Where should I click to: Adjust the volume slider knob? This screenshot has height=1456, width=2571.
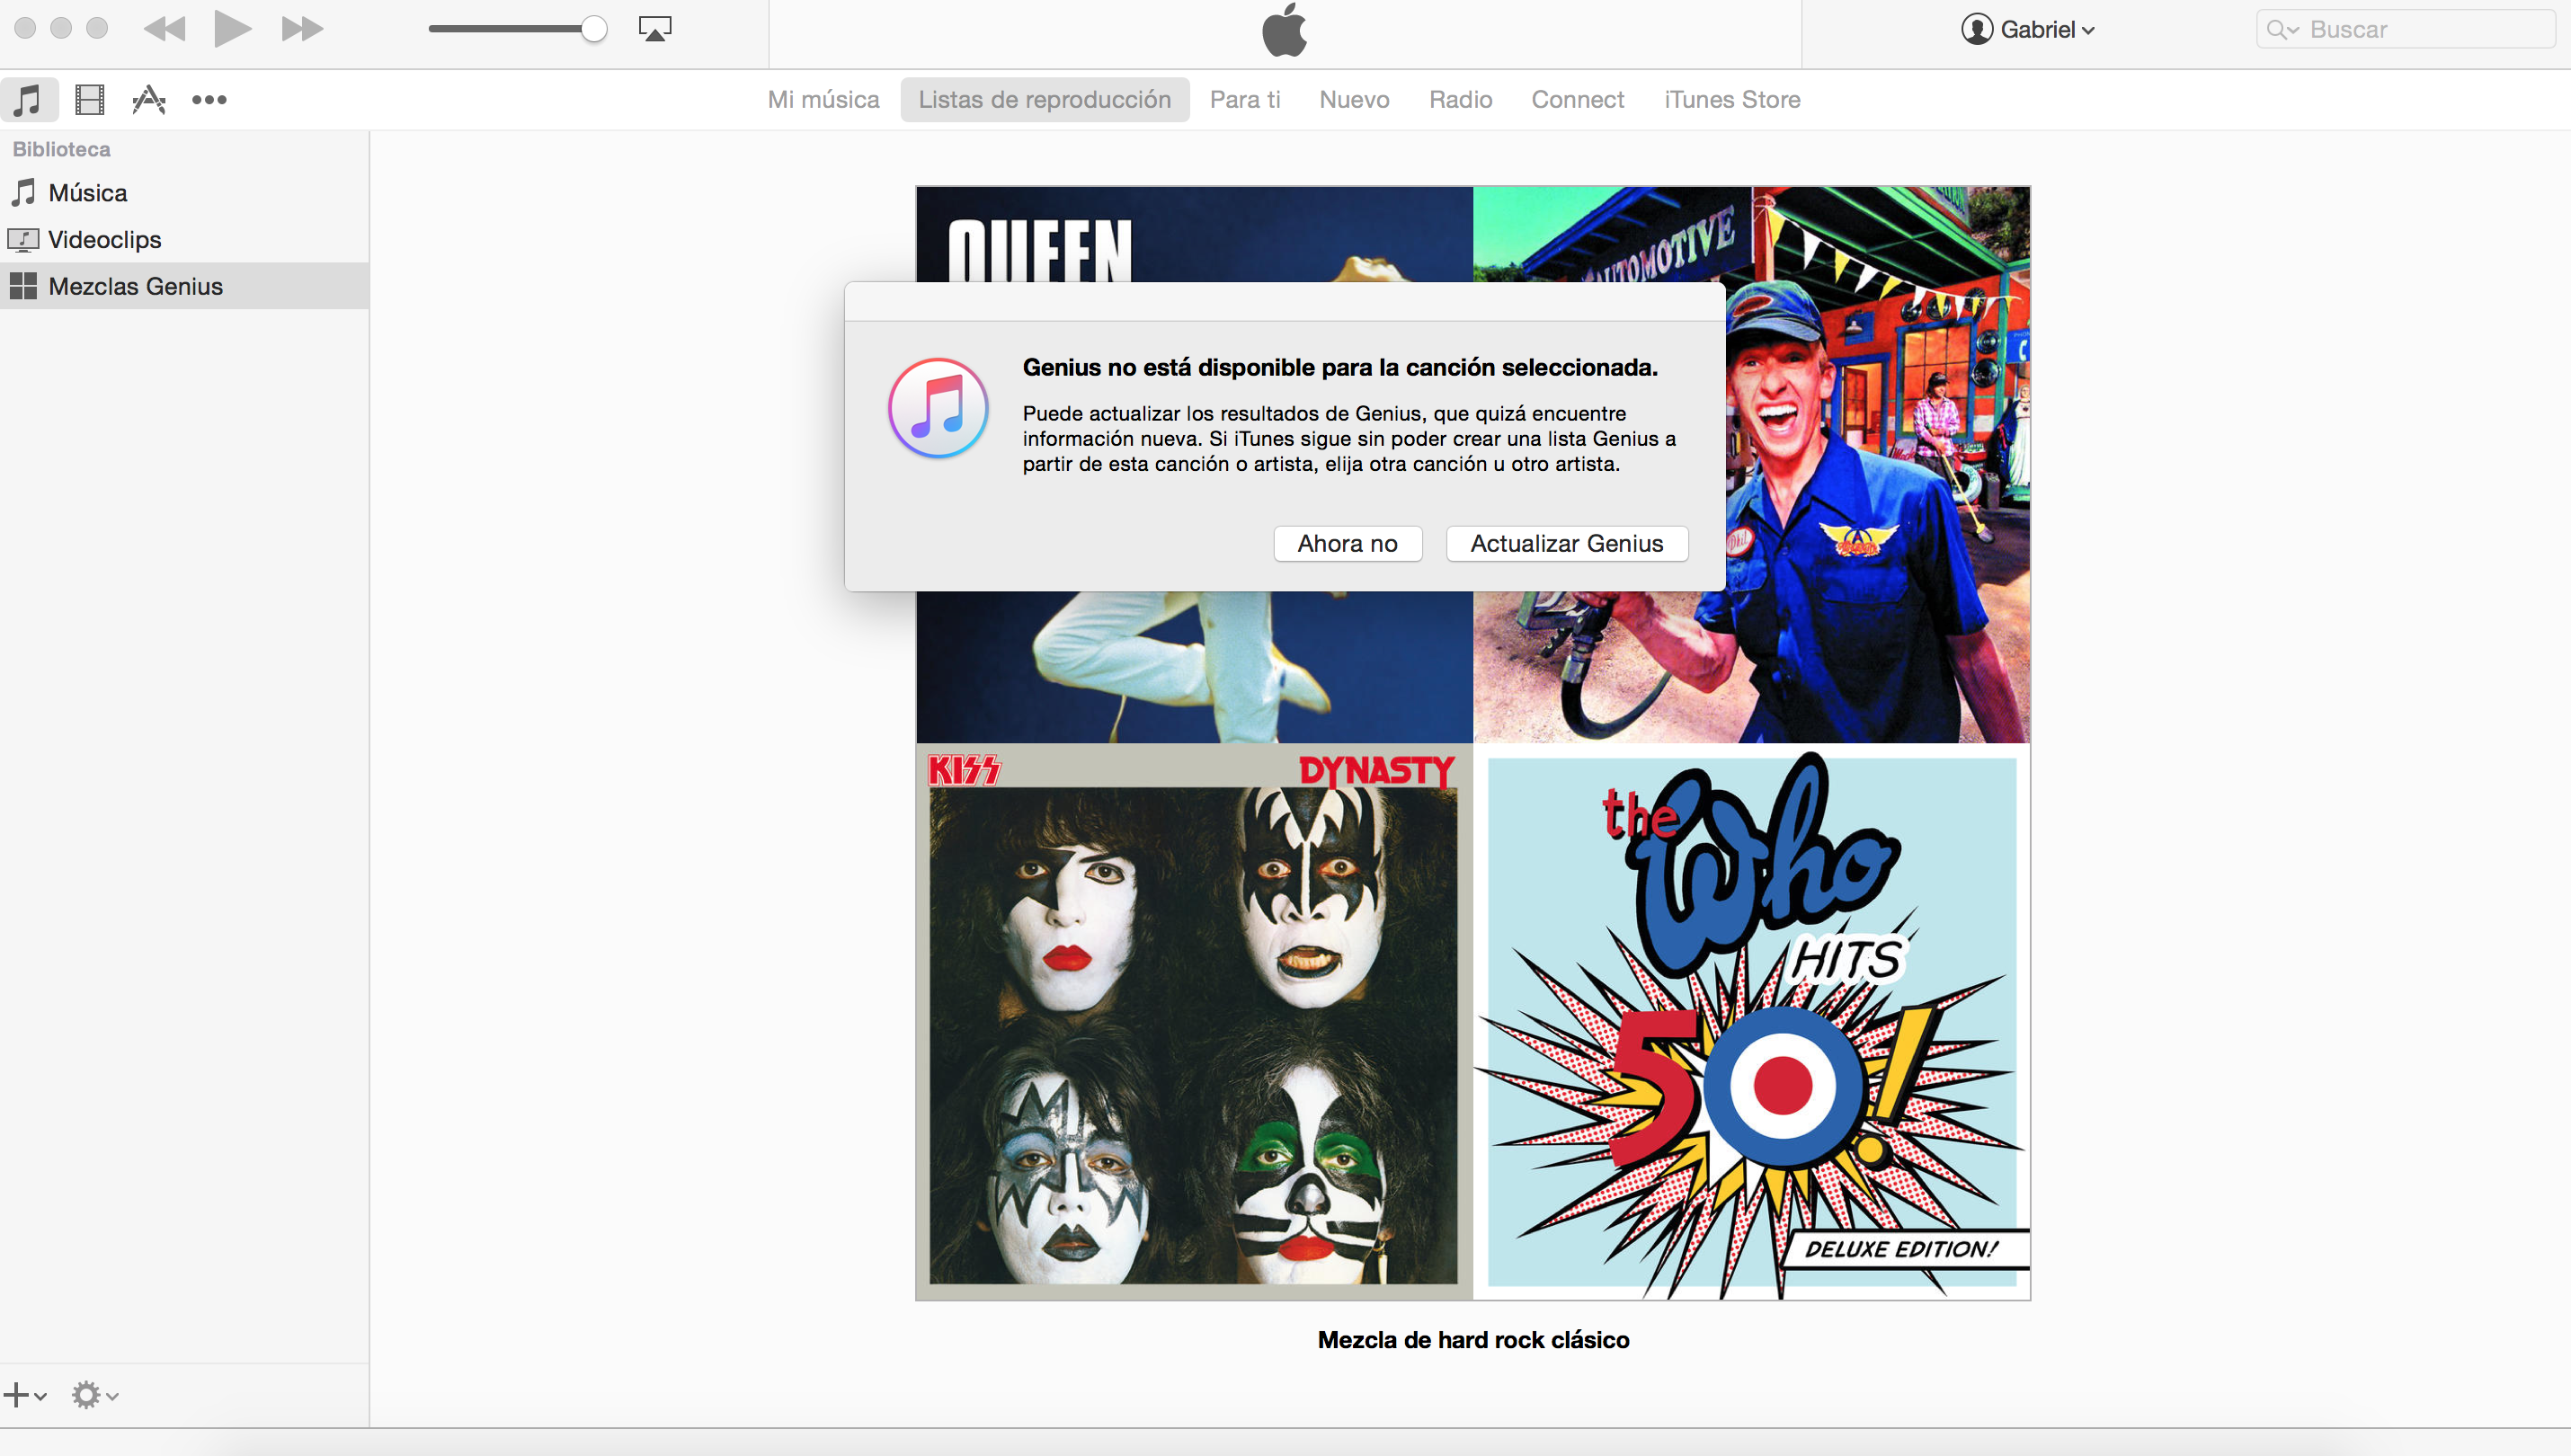coord(594,29)
